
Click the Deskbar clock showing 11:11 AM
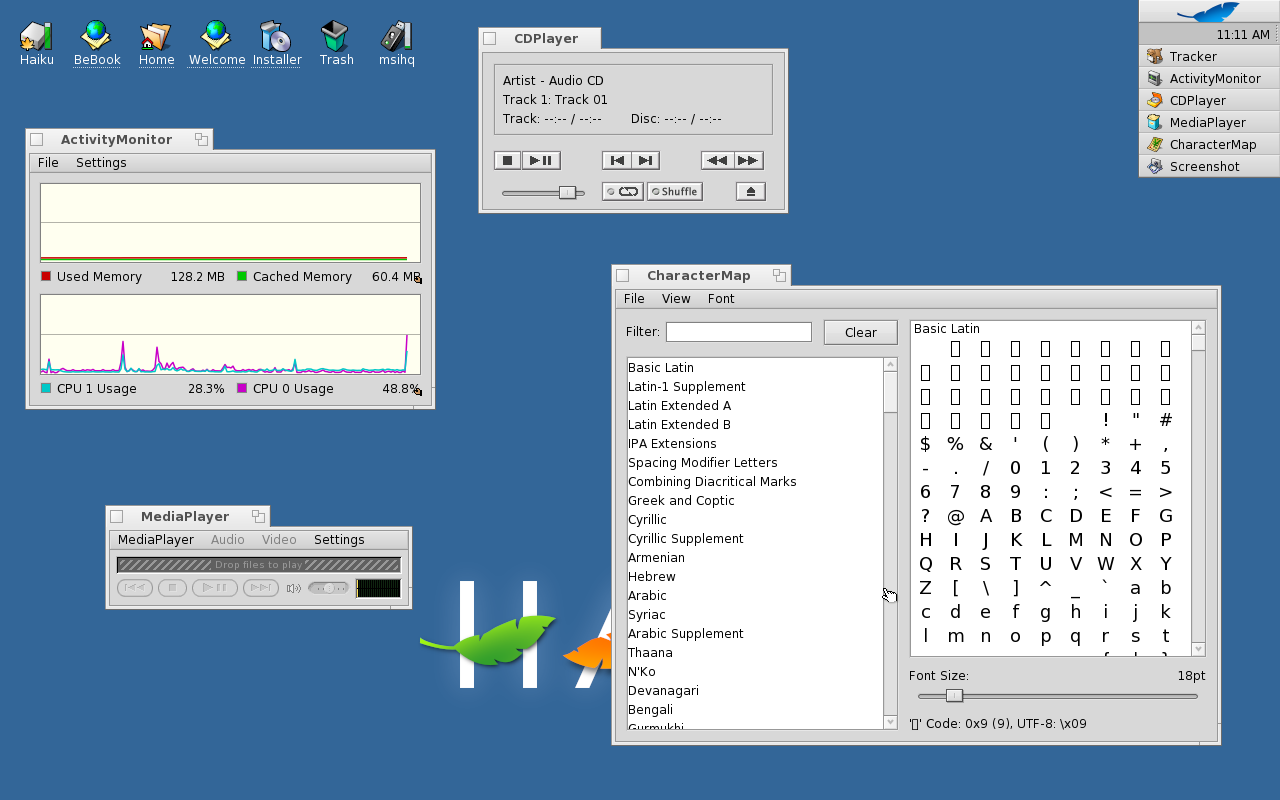pyautogui.click(x=1242, y=34)
